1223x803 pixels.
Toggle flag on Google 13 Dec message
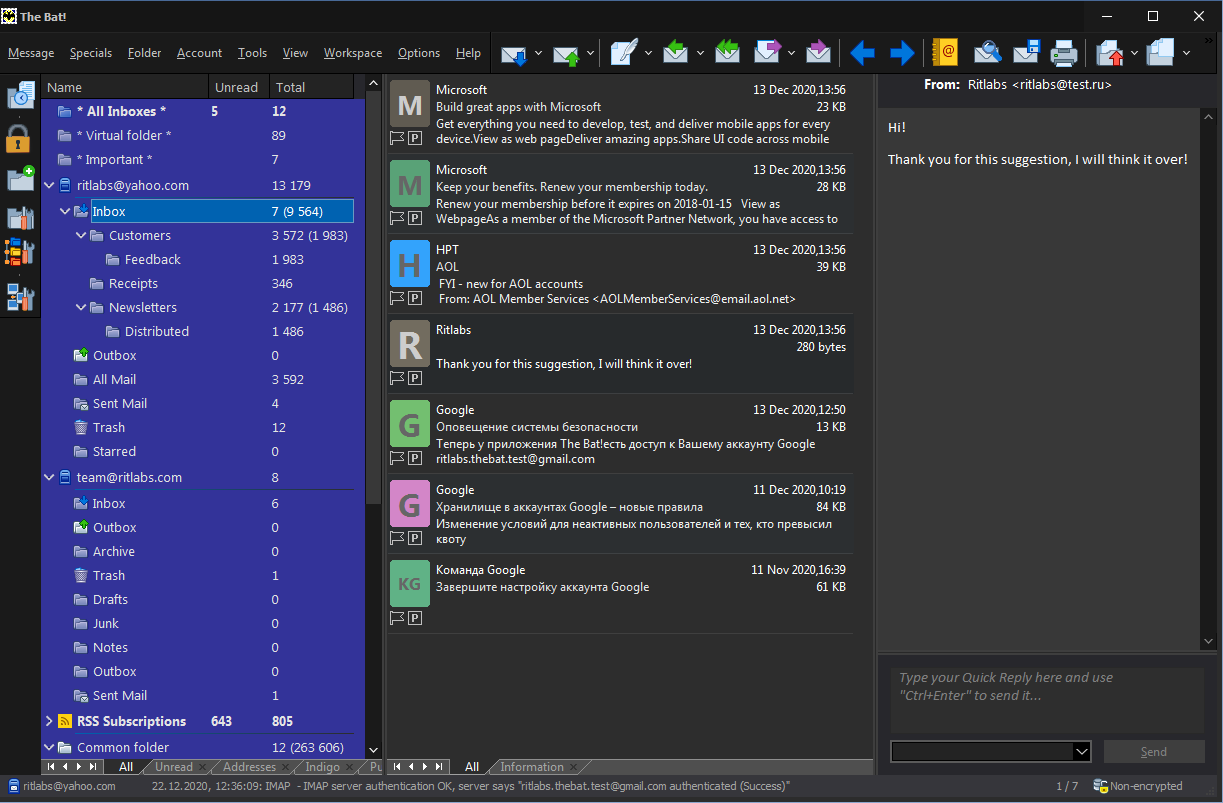397,458
